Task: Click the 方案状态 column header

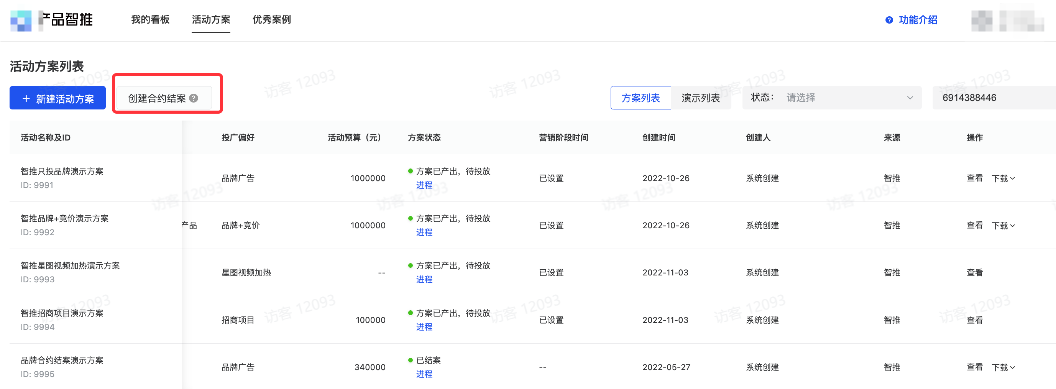Action: click(424, 137)
